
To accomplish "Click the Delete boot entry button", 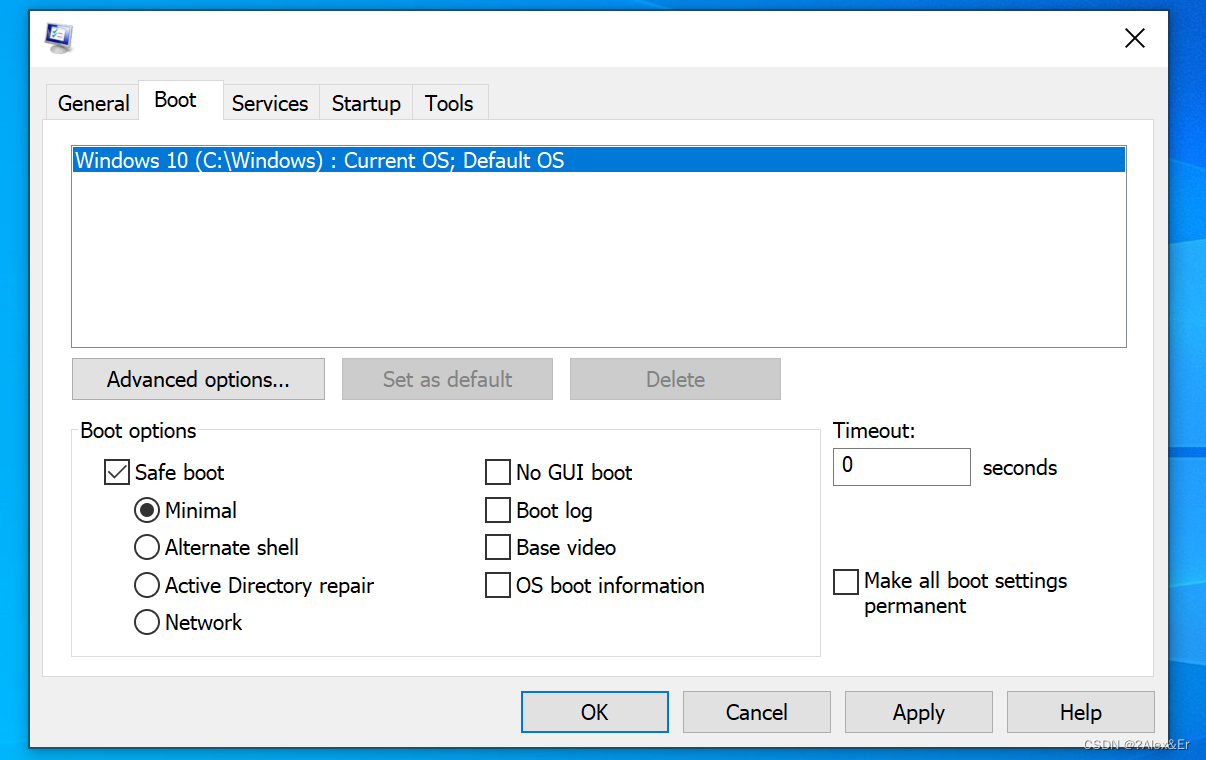I will (x=675, y=379).
